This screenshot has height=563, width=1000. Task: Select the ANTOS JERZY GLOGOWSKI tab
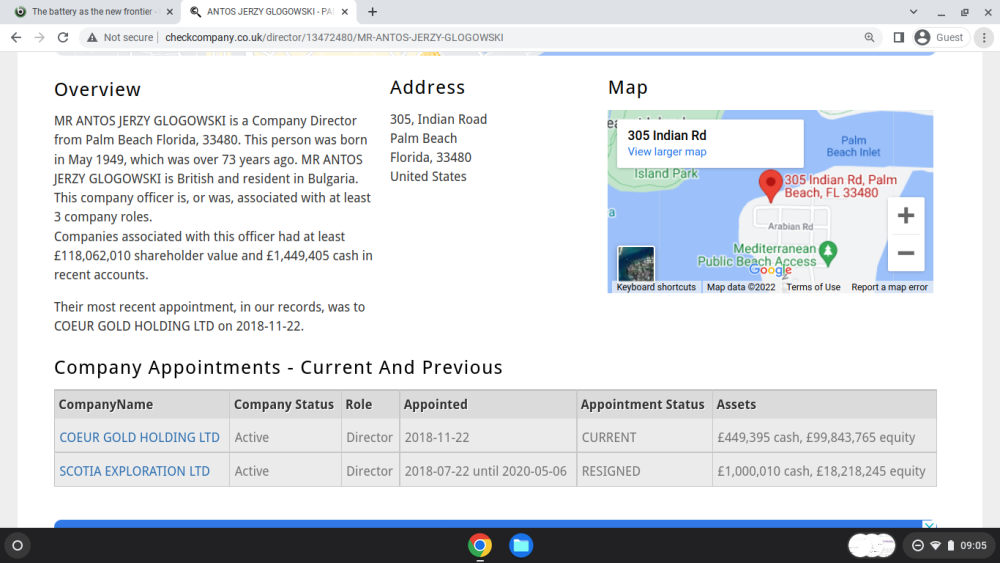point(268,11)
